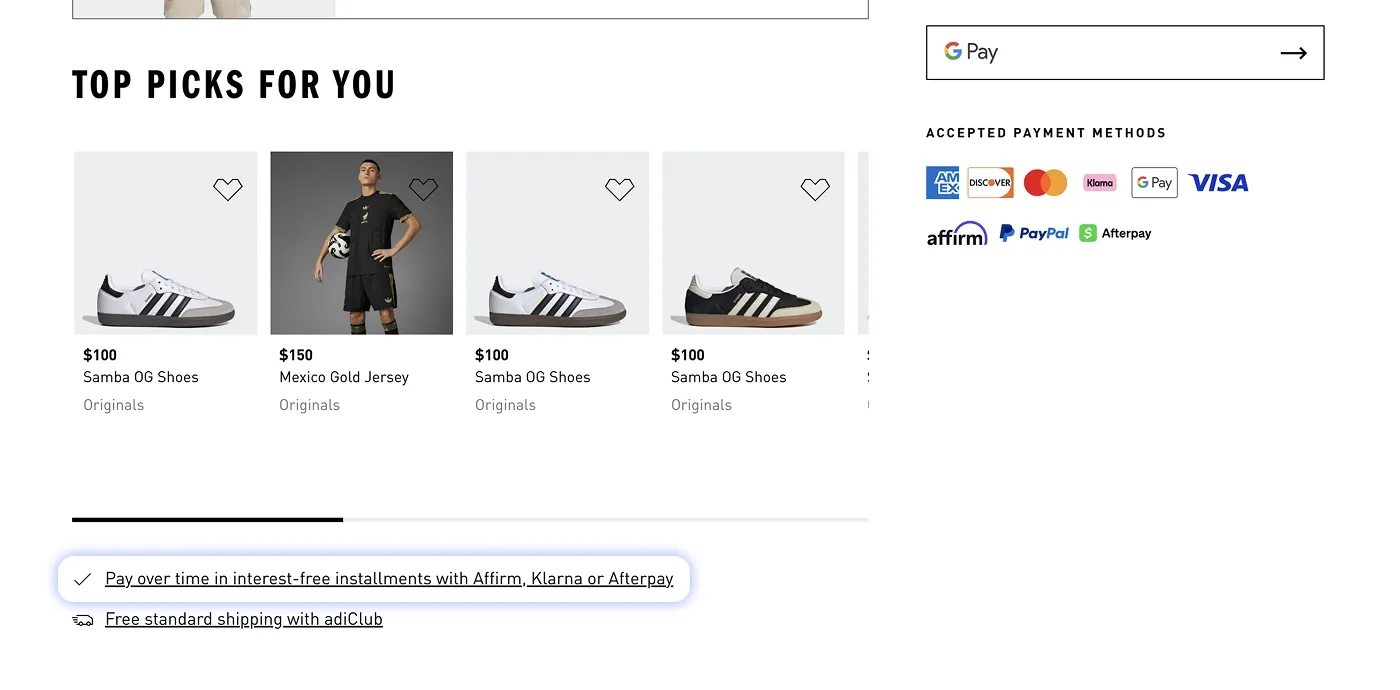The width and height of the screenshot is (1400, 690).
Task: Click the $150 Mexico Gold Jersey price label
Action: (296, 355)
